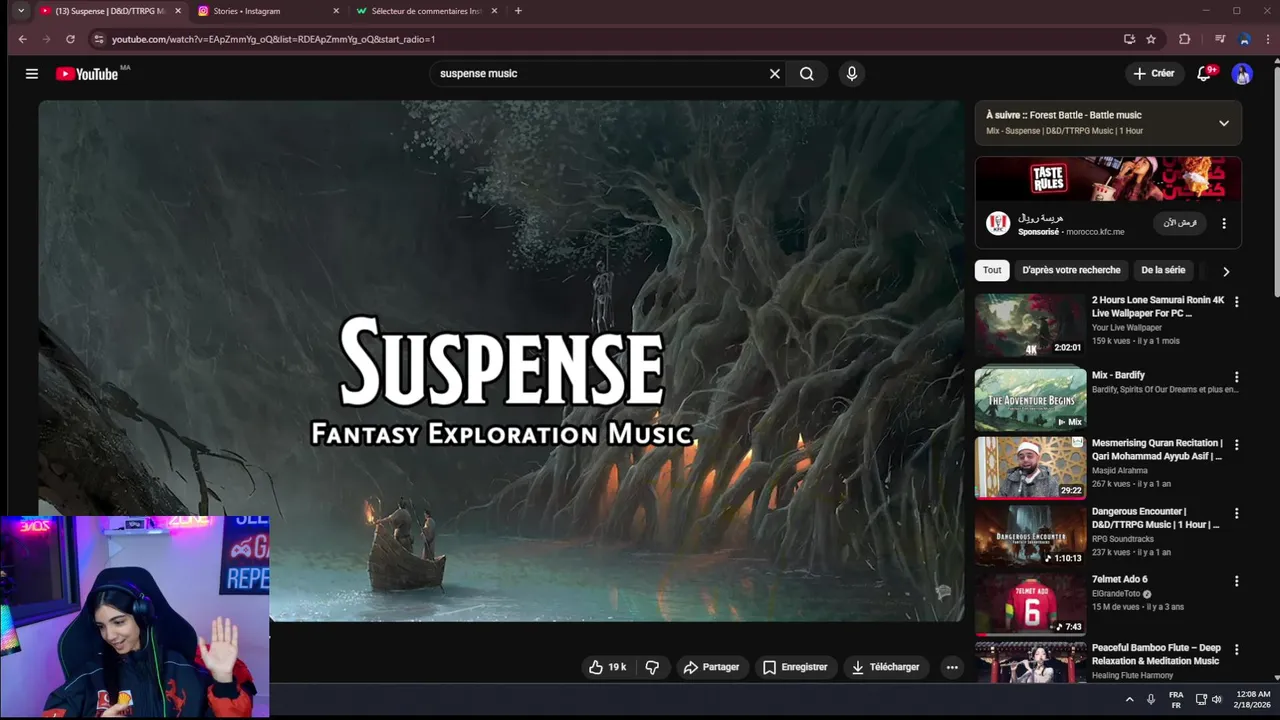
Task: Click inside the Suspense video player
Action: coord(501,361)
